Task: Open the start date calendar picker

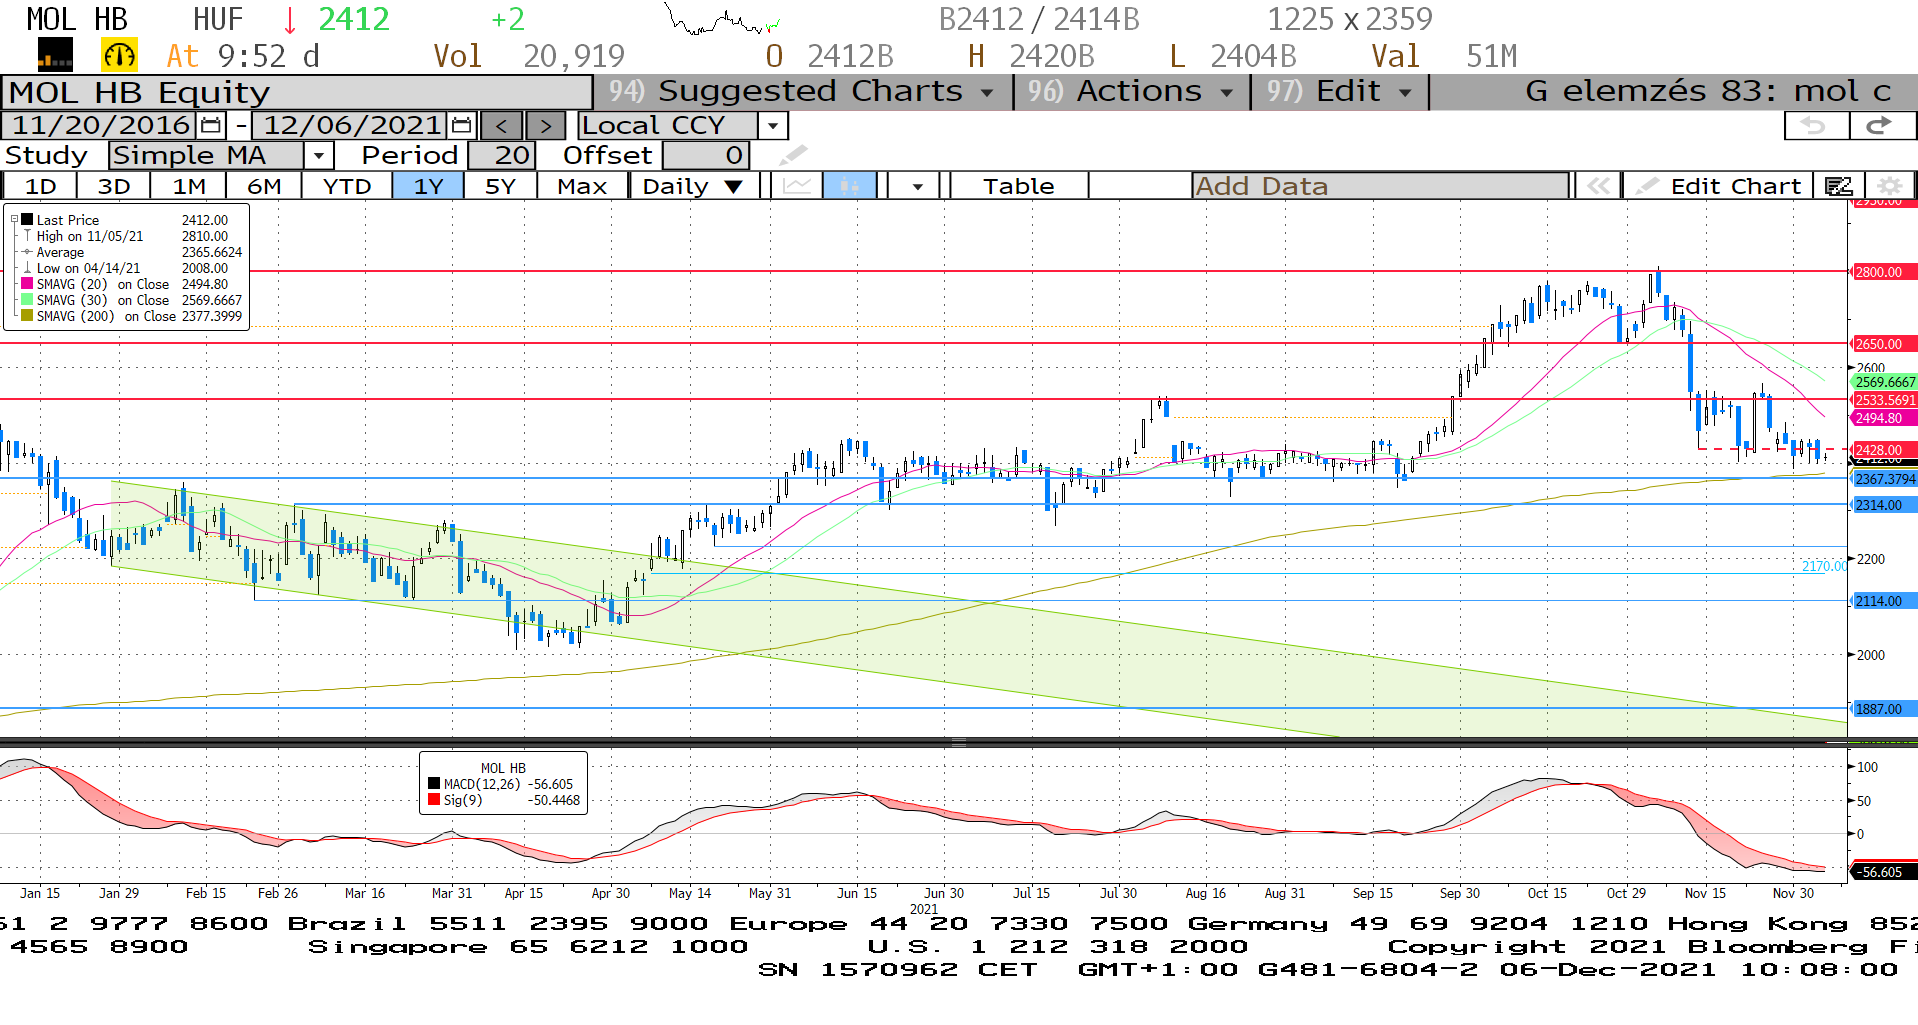Action: (211, 125)
